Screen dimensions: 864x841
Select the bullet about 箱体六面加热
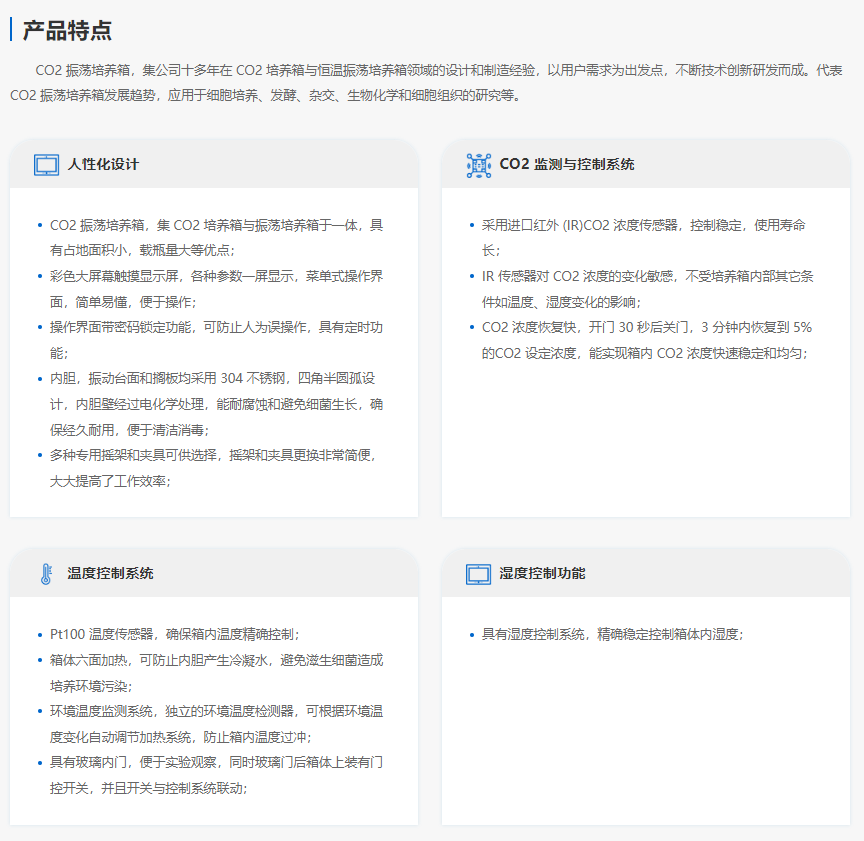coord(215,672)
